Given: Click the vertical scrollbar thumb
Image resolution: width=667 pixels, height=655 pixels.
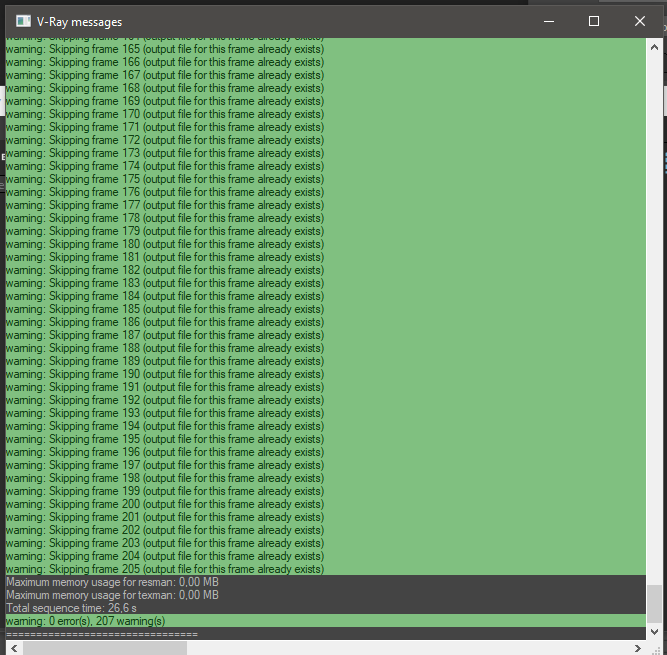Looking at the screenshot, I should coord(654,603).
